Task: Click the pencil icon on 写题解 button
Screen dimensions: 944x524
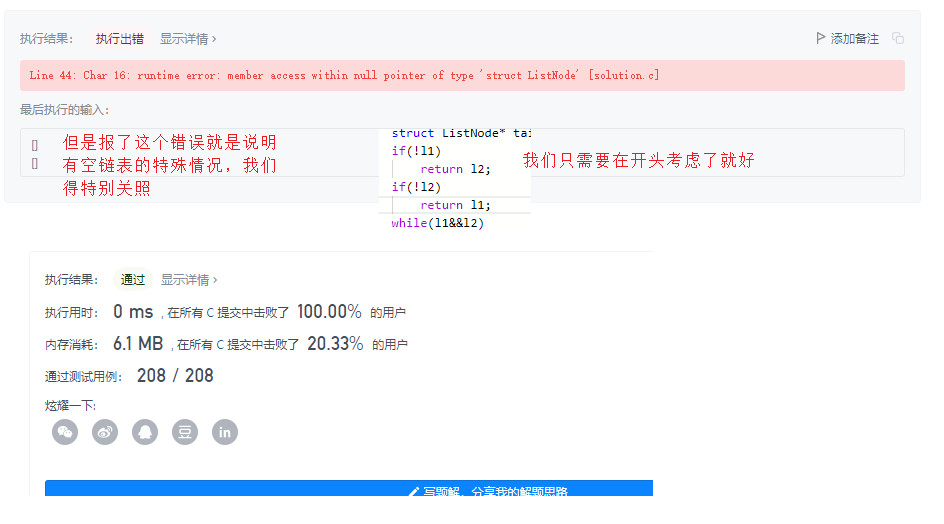Action: tap(414, 492)
